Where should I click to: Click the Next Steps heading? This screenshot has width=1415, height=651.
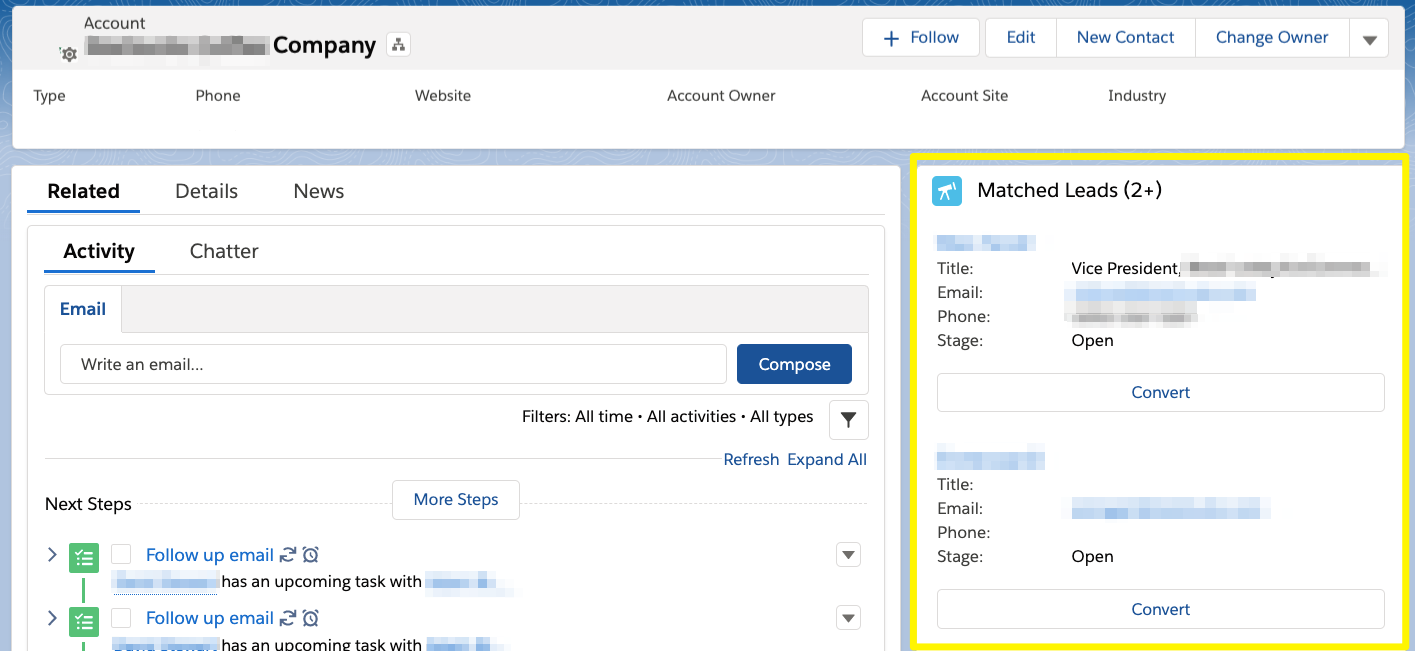click(x=88, y=504)
